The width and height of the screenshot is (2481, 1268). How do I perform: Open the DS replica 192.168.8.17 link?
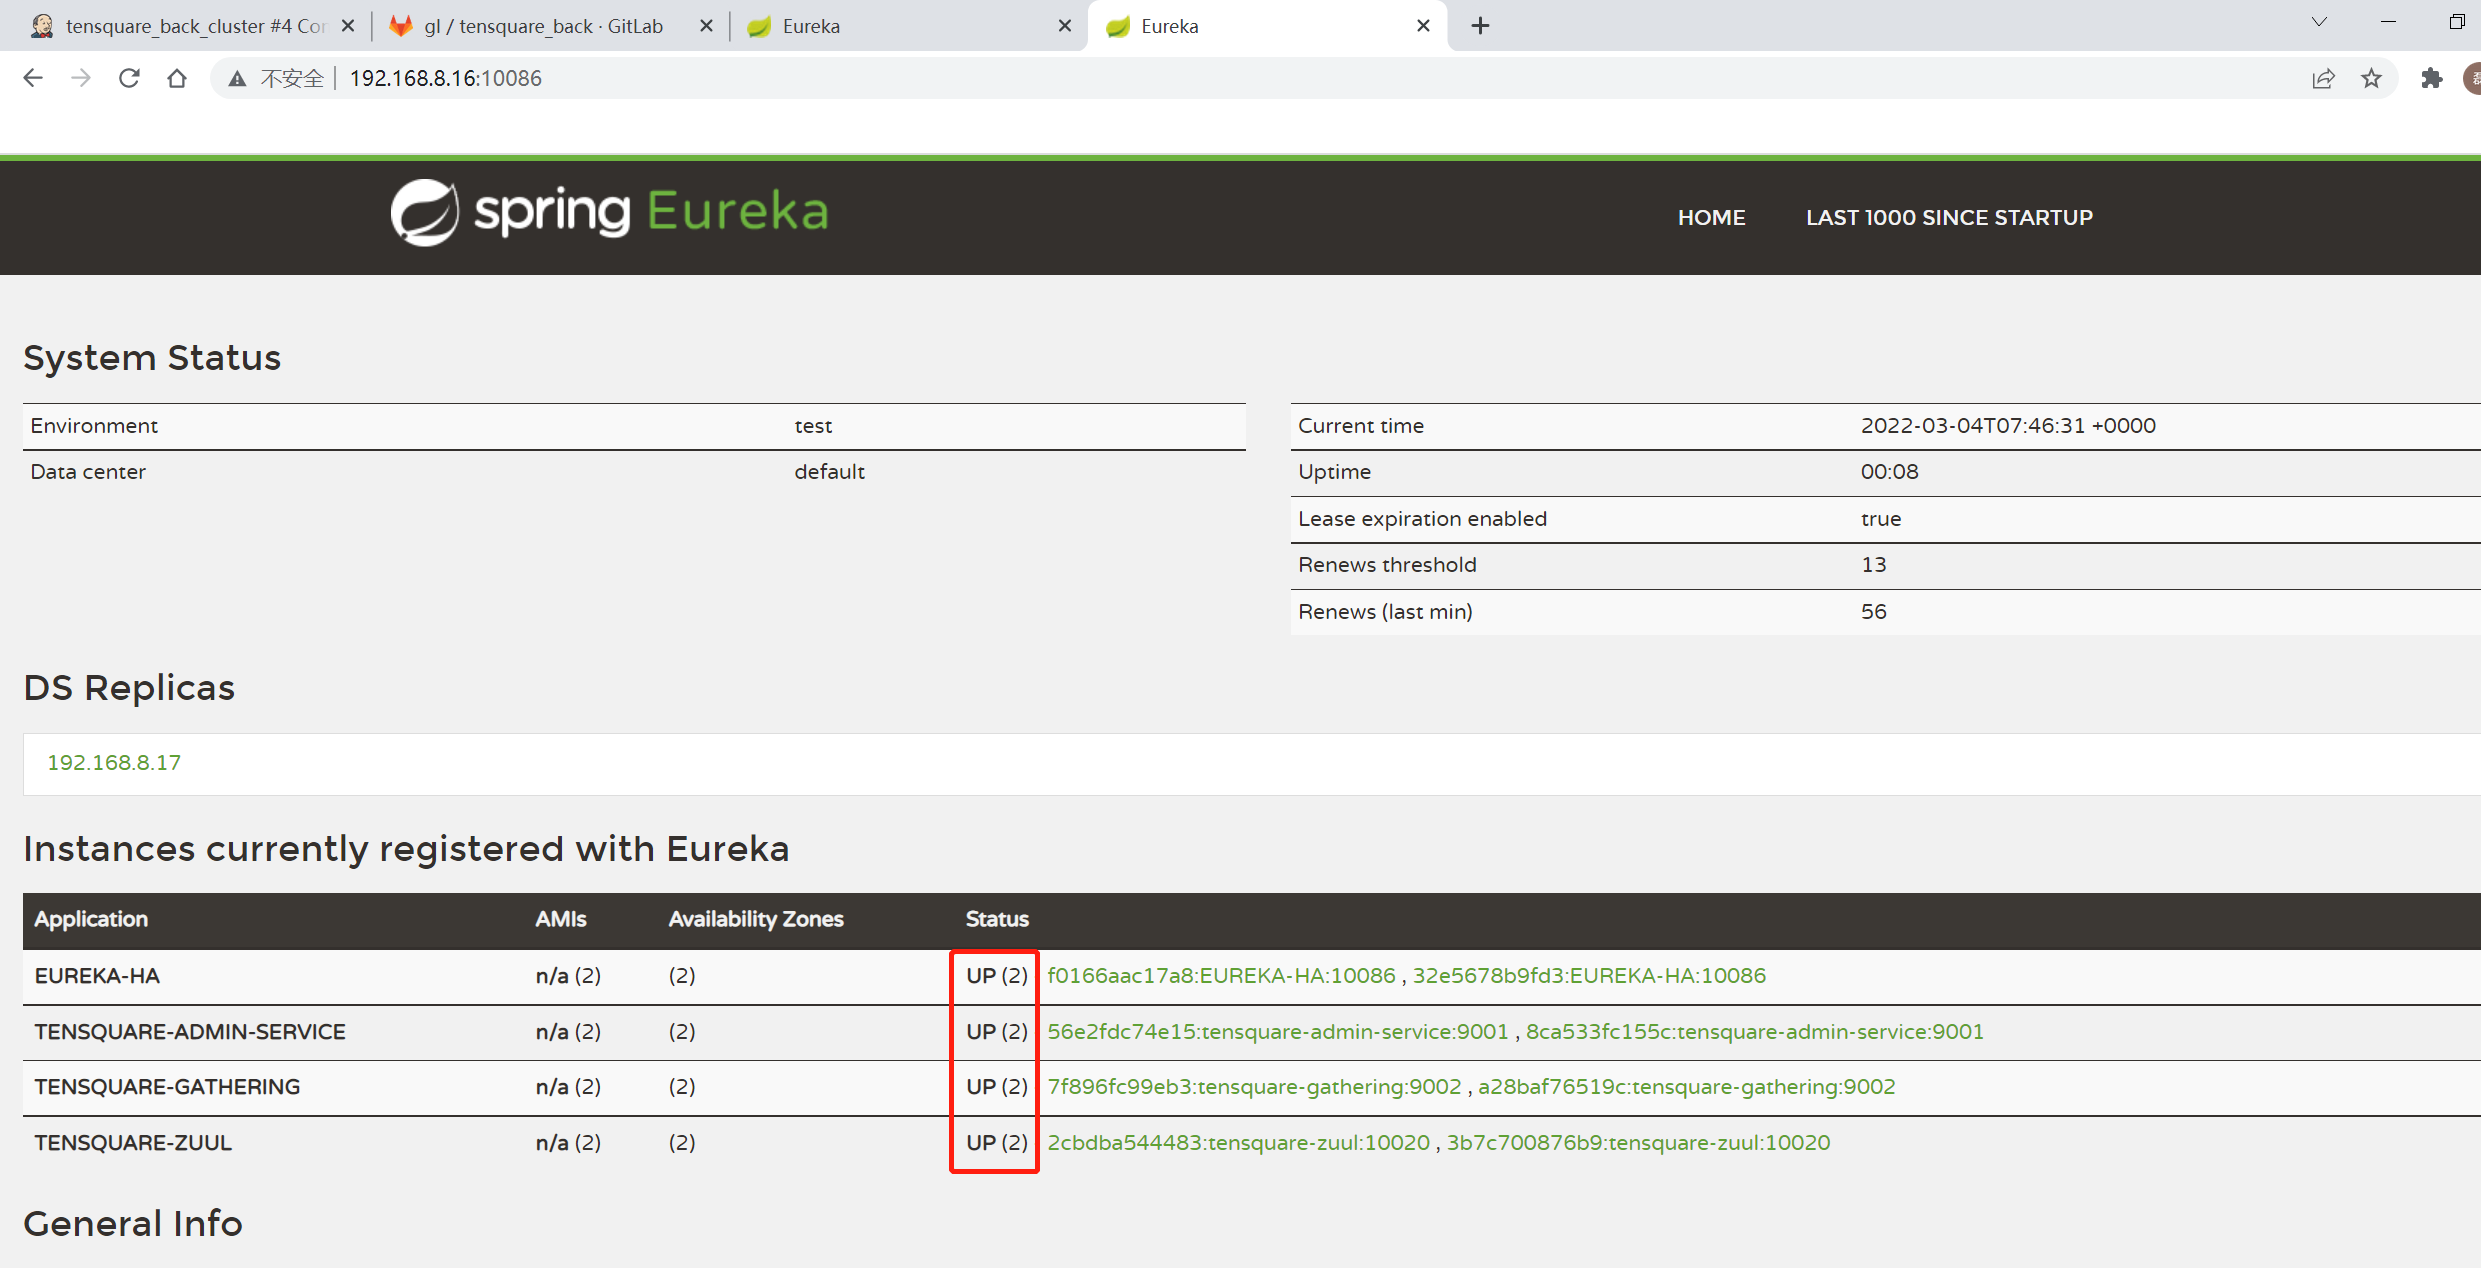coord(114,762)
